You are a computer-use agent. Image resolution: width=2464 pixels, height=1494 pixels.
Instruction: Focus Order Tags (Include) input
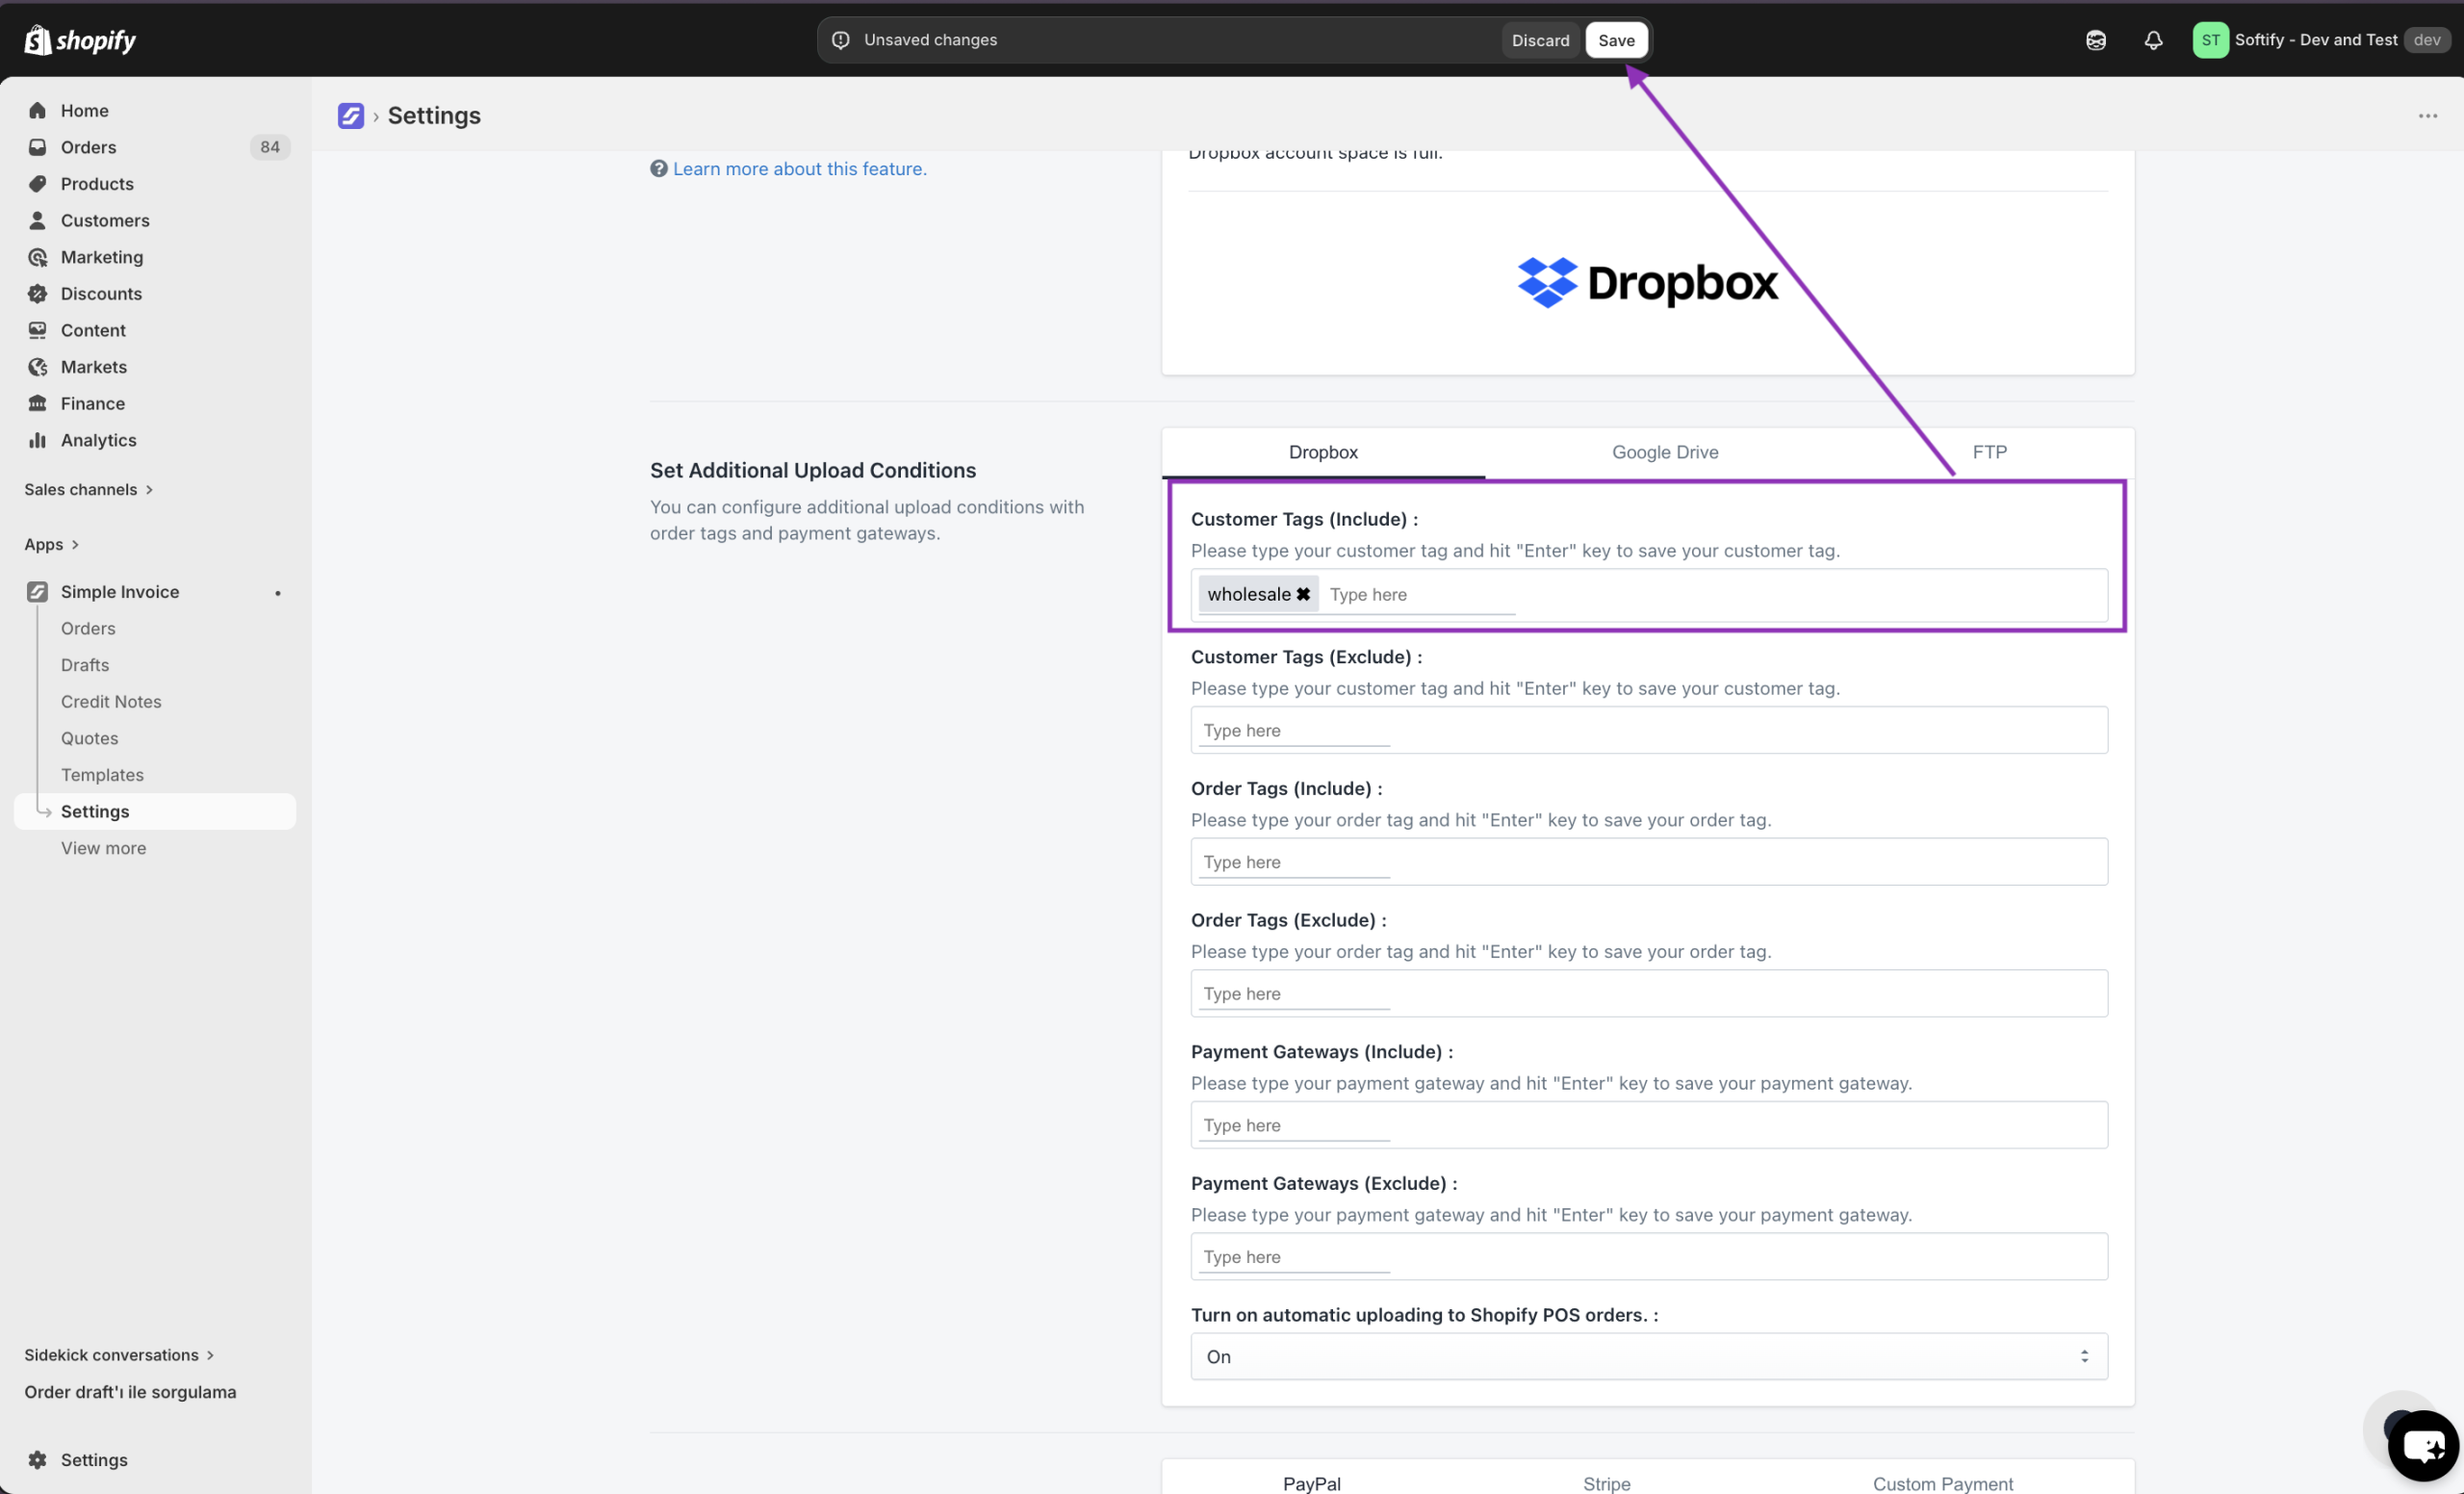pos(1649,861)
